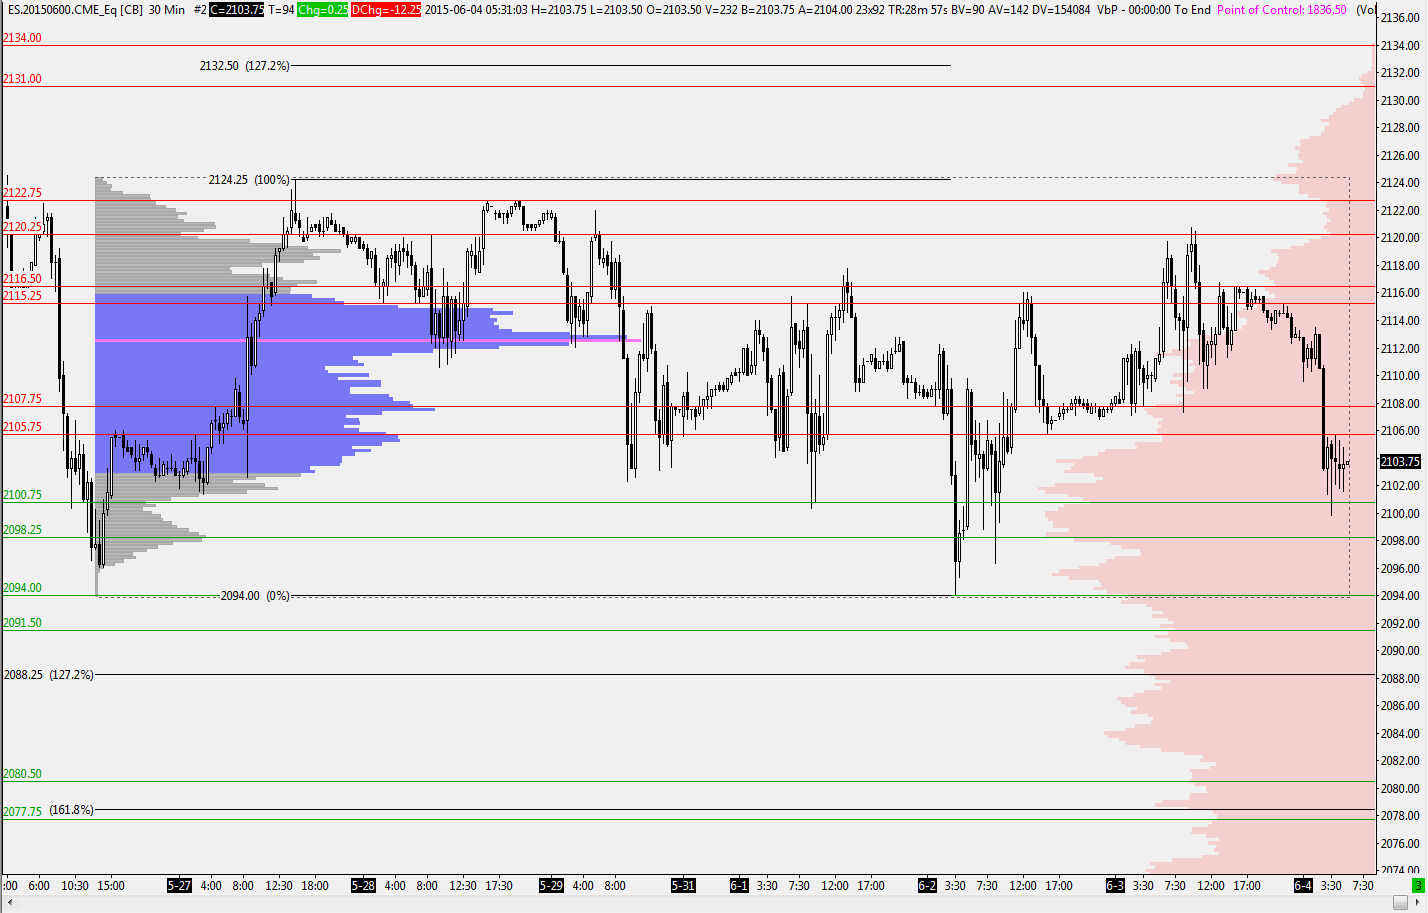1428x913 pixels.
Task: Click the 2074.00 label on price scale
Action: (1400, 870)
